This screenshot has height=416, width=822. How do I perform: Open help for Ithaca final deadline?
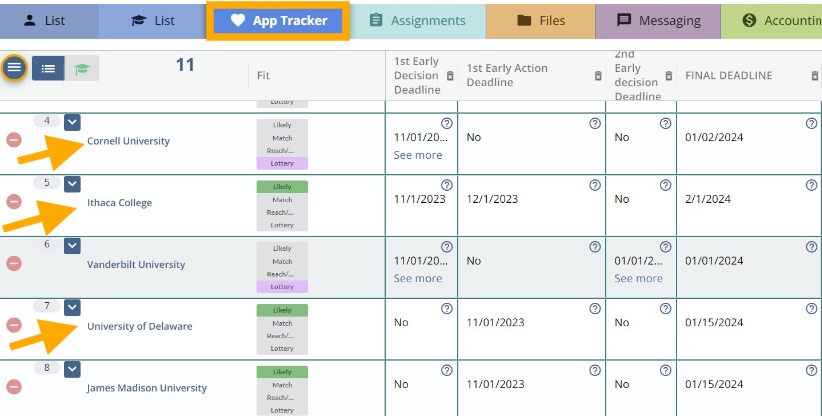tap(812, 185)
